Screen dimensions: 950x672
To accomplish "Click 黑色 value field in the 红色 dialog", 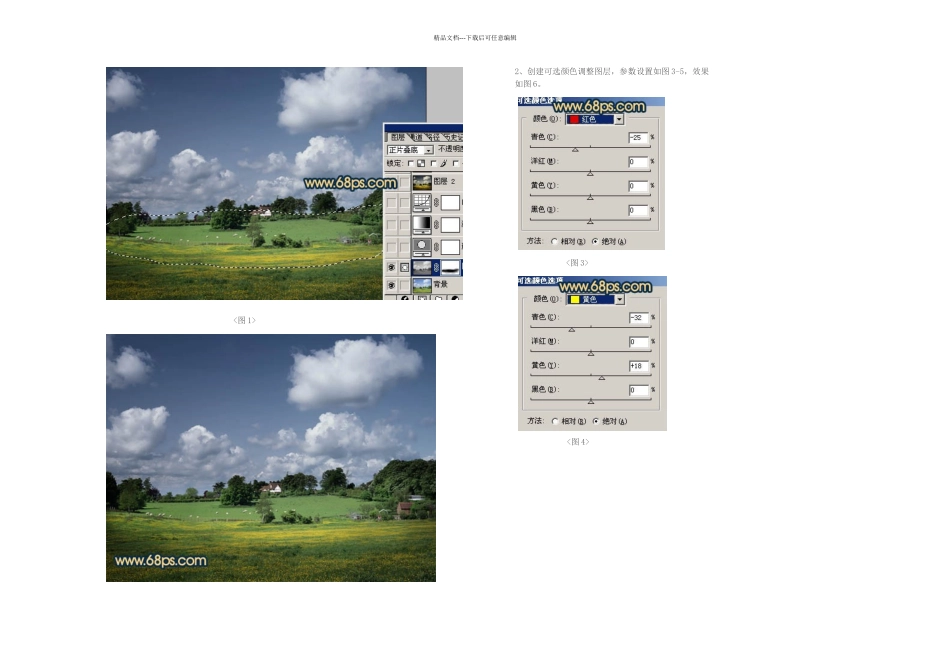I will pyautogui.click(x=639, y=210).
